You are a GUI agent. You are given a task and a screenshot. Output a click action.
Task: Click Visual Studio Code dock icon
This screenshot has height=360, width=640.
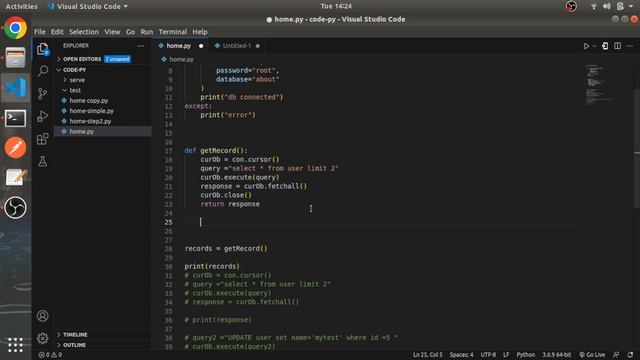[16, 88]
